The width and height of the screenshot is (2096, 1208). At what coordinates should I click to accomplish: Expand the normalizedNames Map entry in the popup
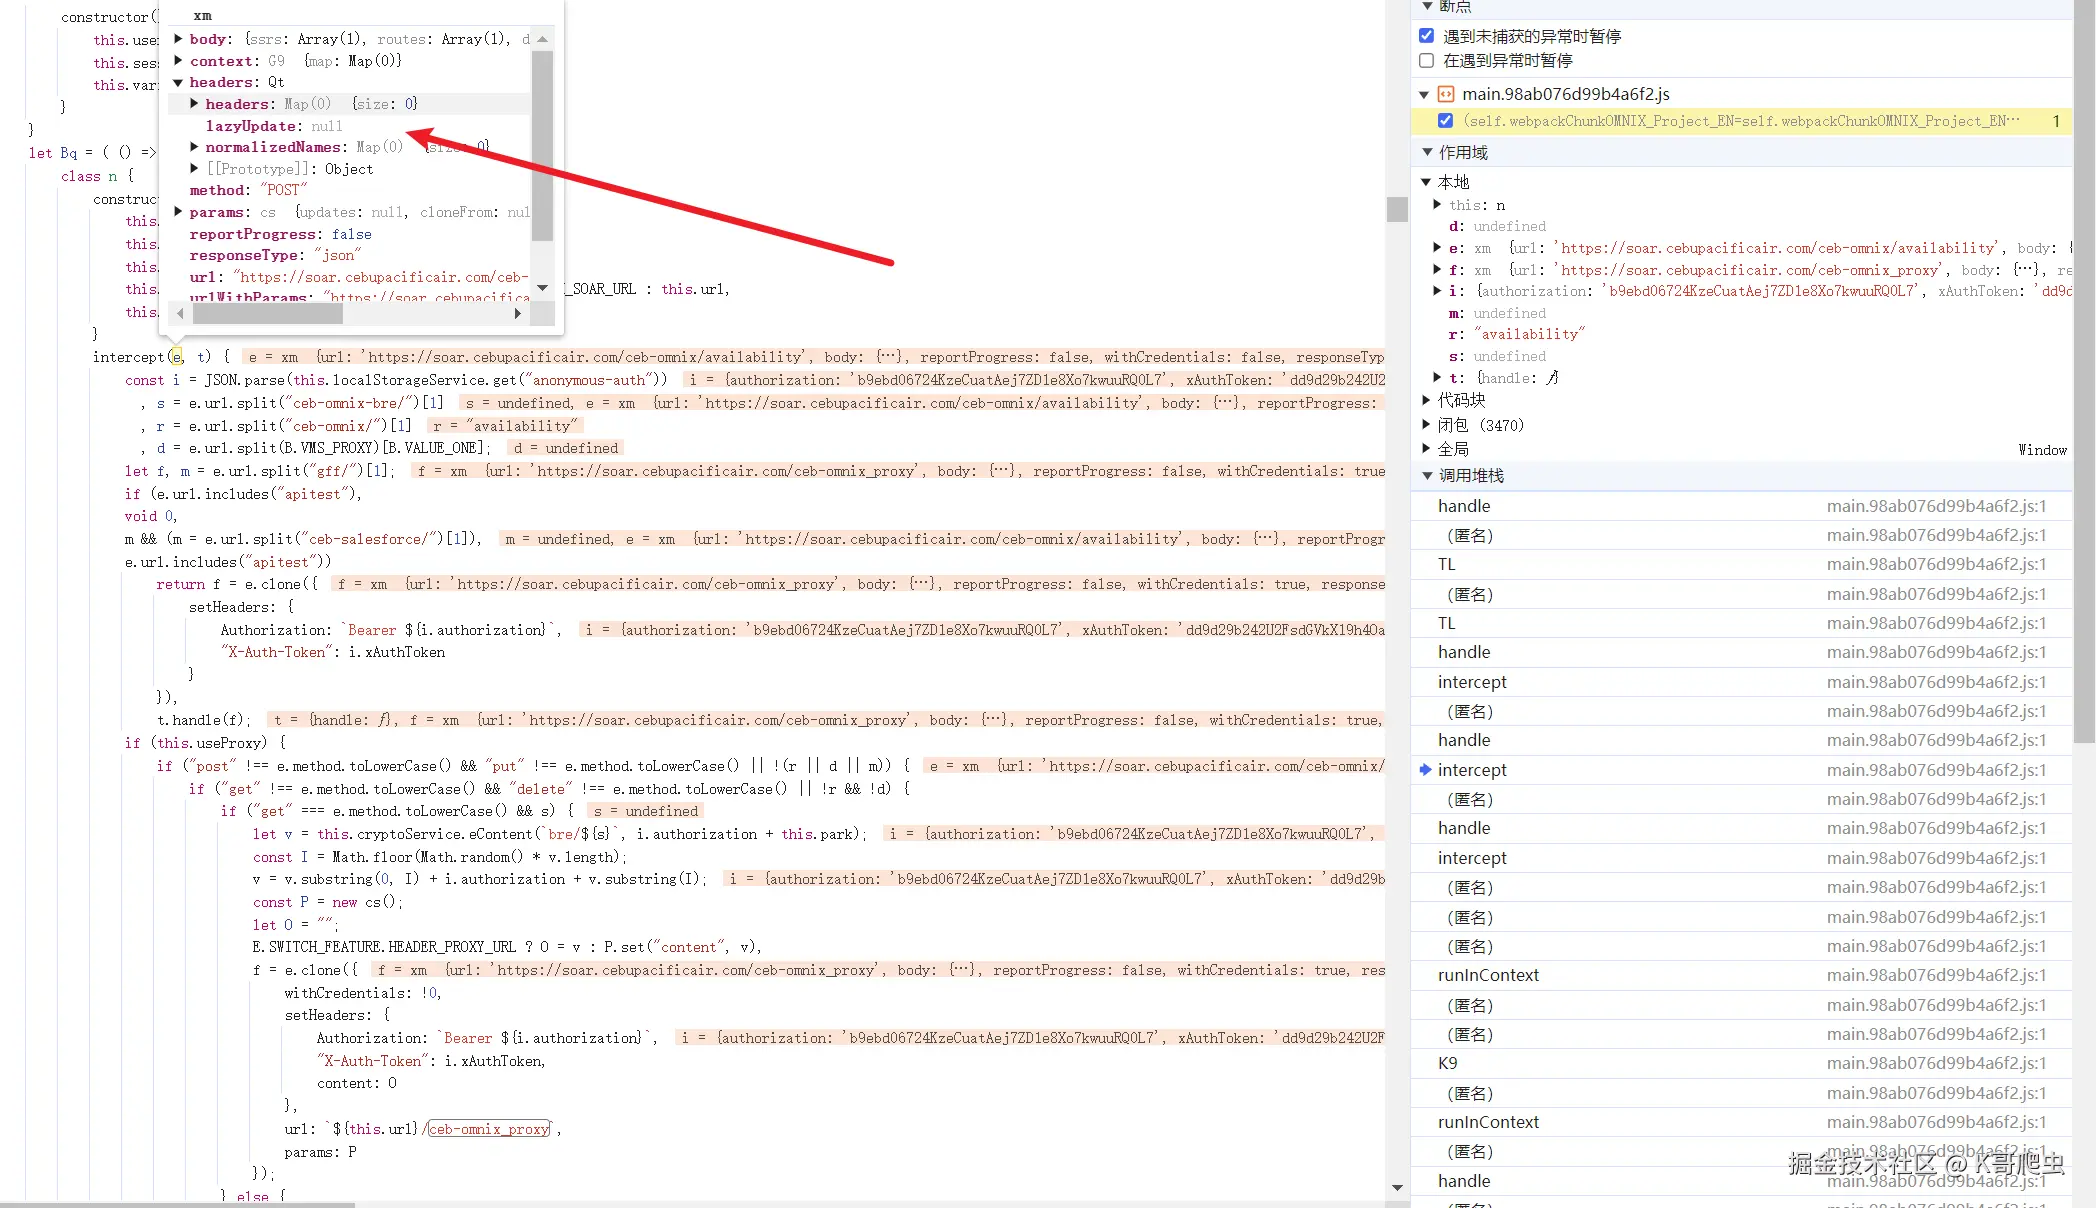[194, 147]
